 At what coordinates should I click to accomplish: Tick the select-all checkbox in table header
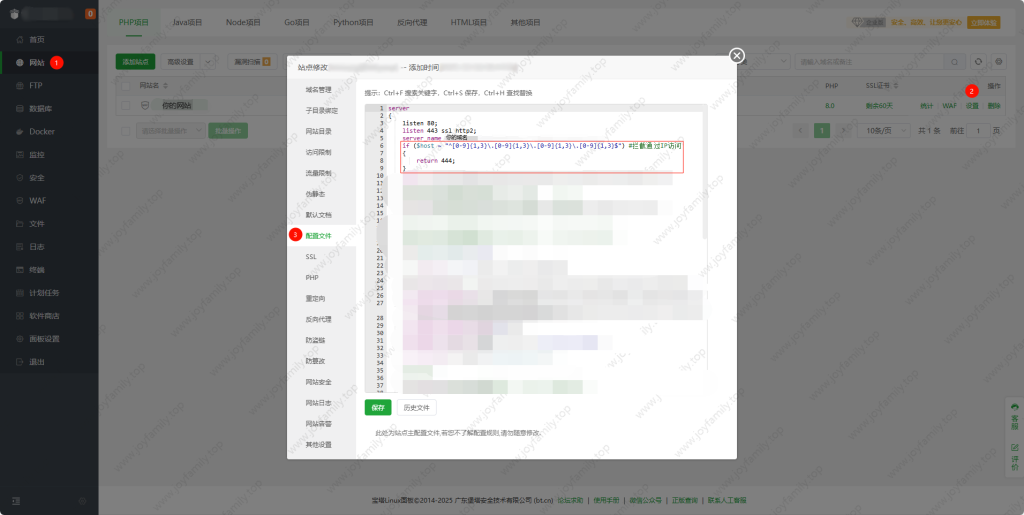point(126,86)
